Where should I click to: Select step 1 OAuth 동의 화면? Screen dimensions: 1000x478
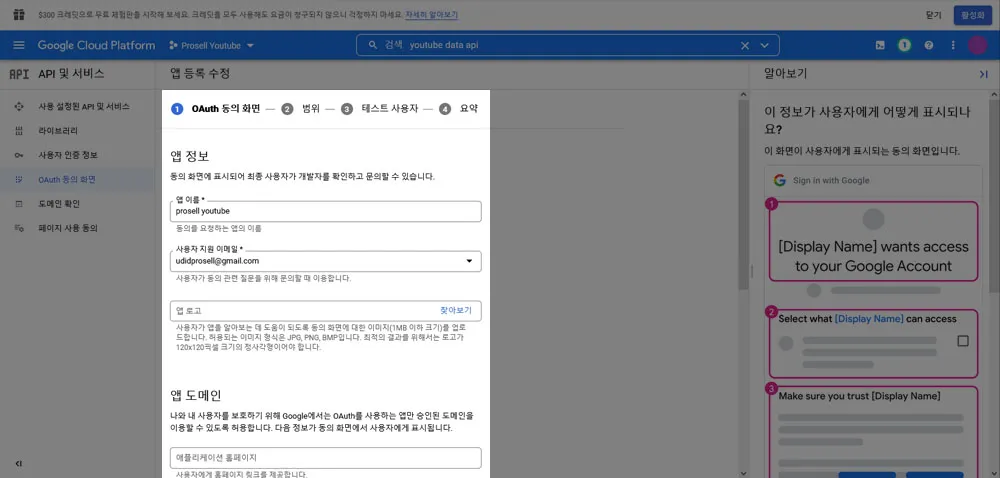coord(216,109)
